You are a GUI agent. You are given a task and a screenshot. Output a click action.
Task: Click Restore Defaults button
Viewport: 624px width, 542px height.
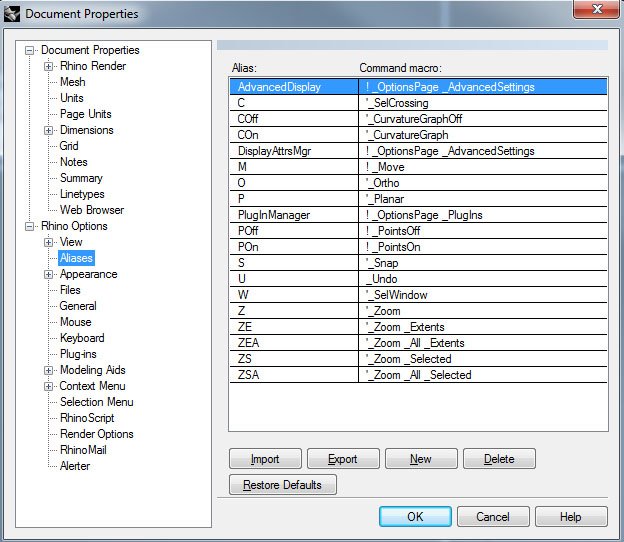(282, 485)
